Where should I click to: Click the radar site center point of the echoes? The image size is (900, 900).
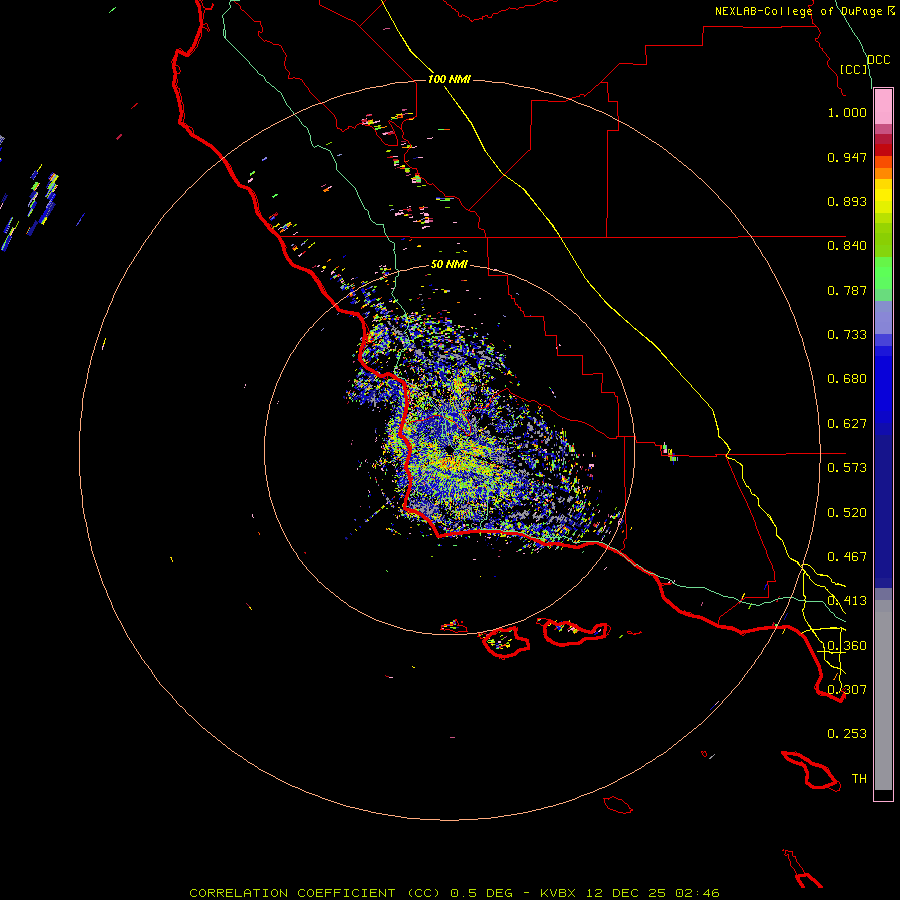[449, 449]
